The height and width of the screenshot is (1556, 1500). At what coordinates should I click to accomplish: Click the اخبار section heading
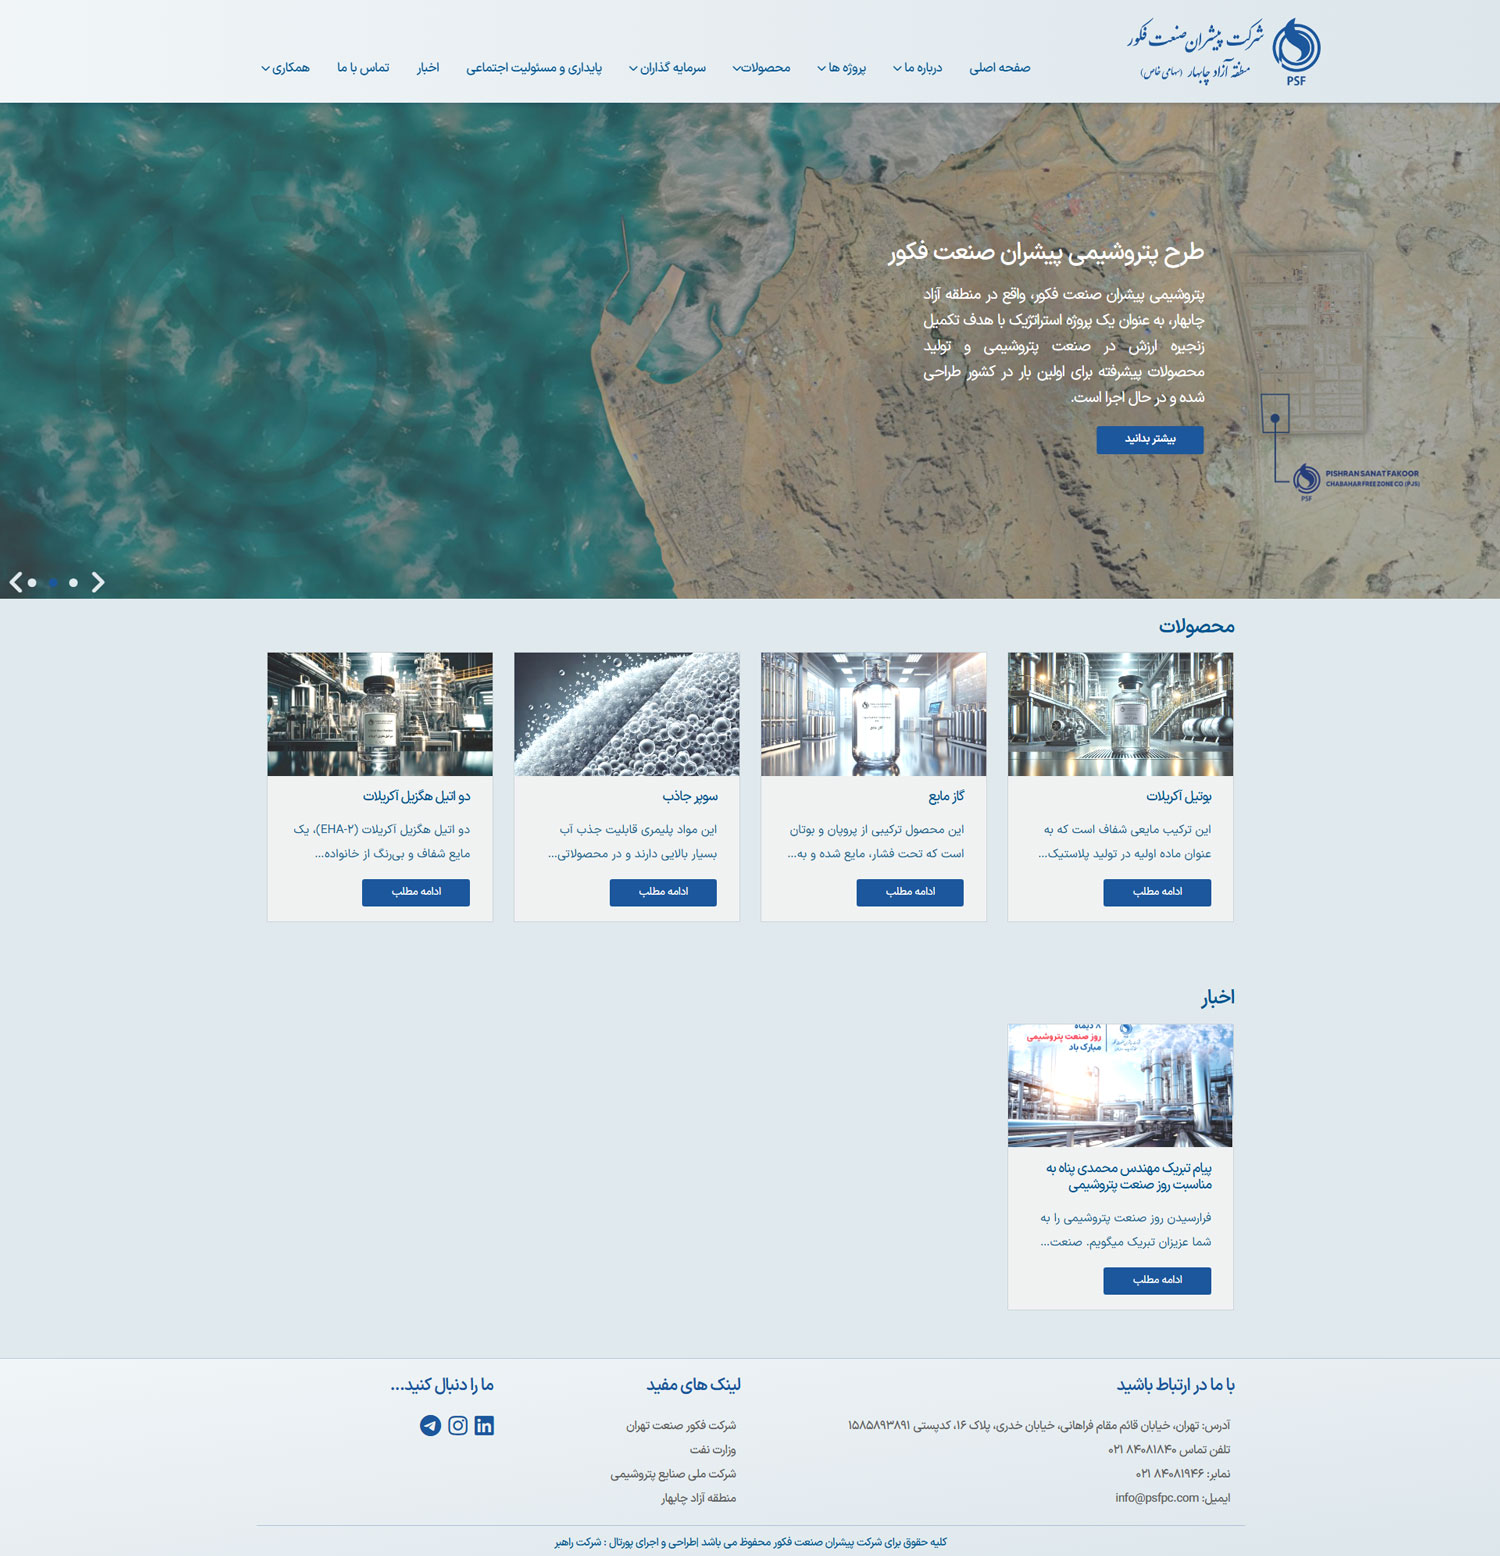1218,997
